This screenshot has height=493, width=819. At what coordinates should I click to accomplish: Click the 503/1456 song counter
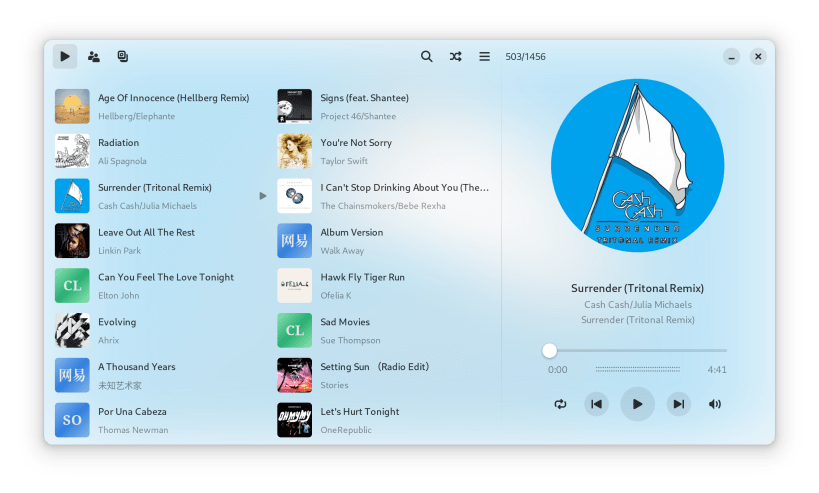525,56
